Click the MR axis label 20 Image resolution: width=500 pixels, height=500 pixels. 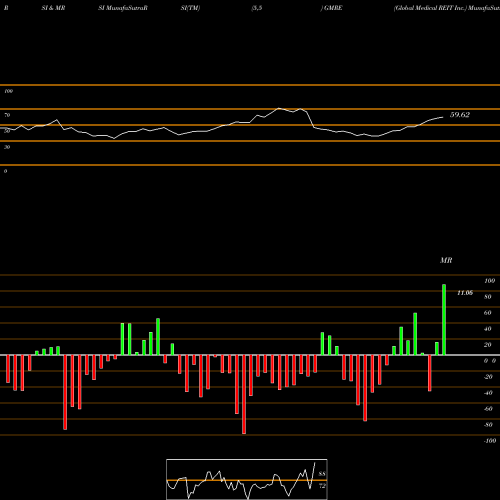(488, 345)
